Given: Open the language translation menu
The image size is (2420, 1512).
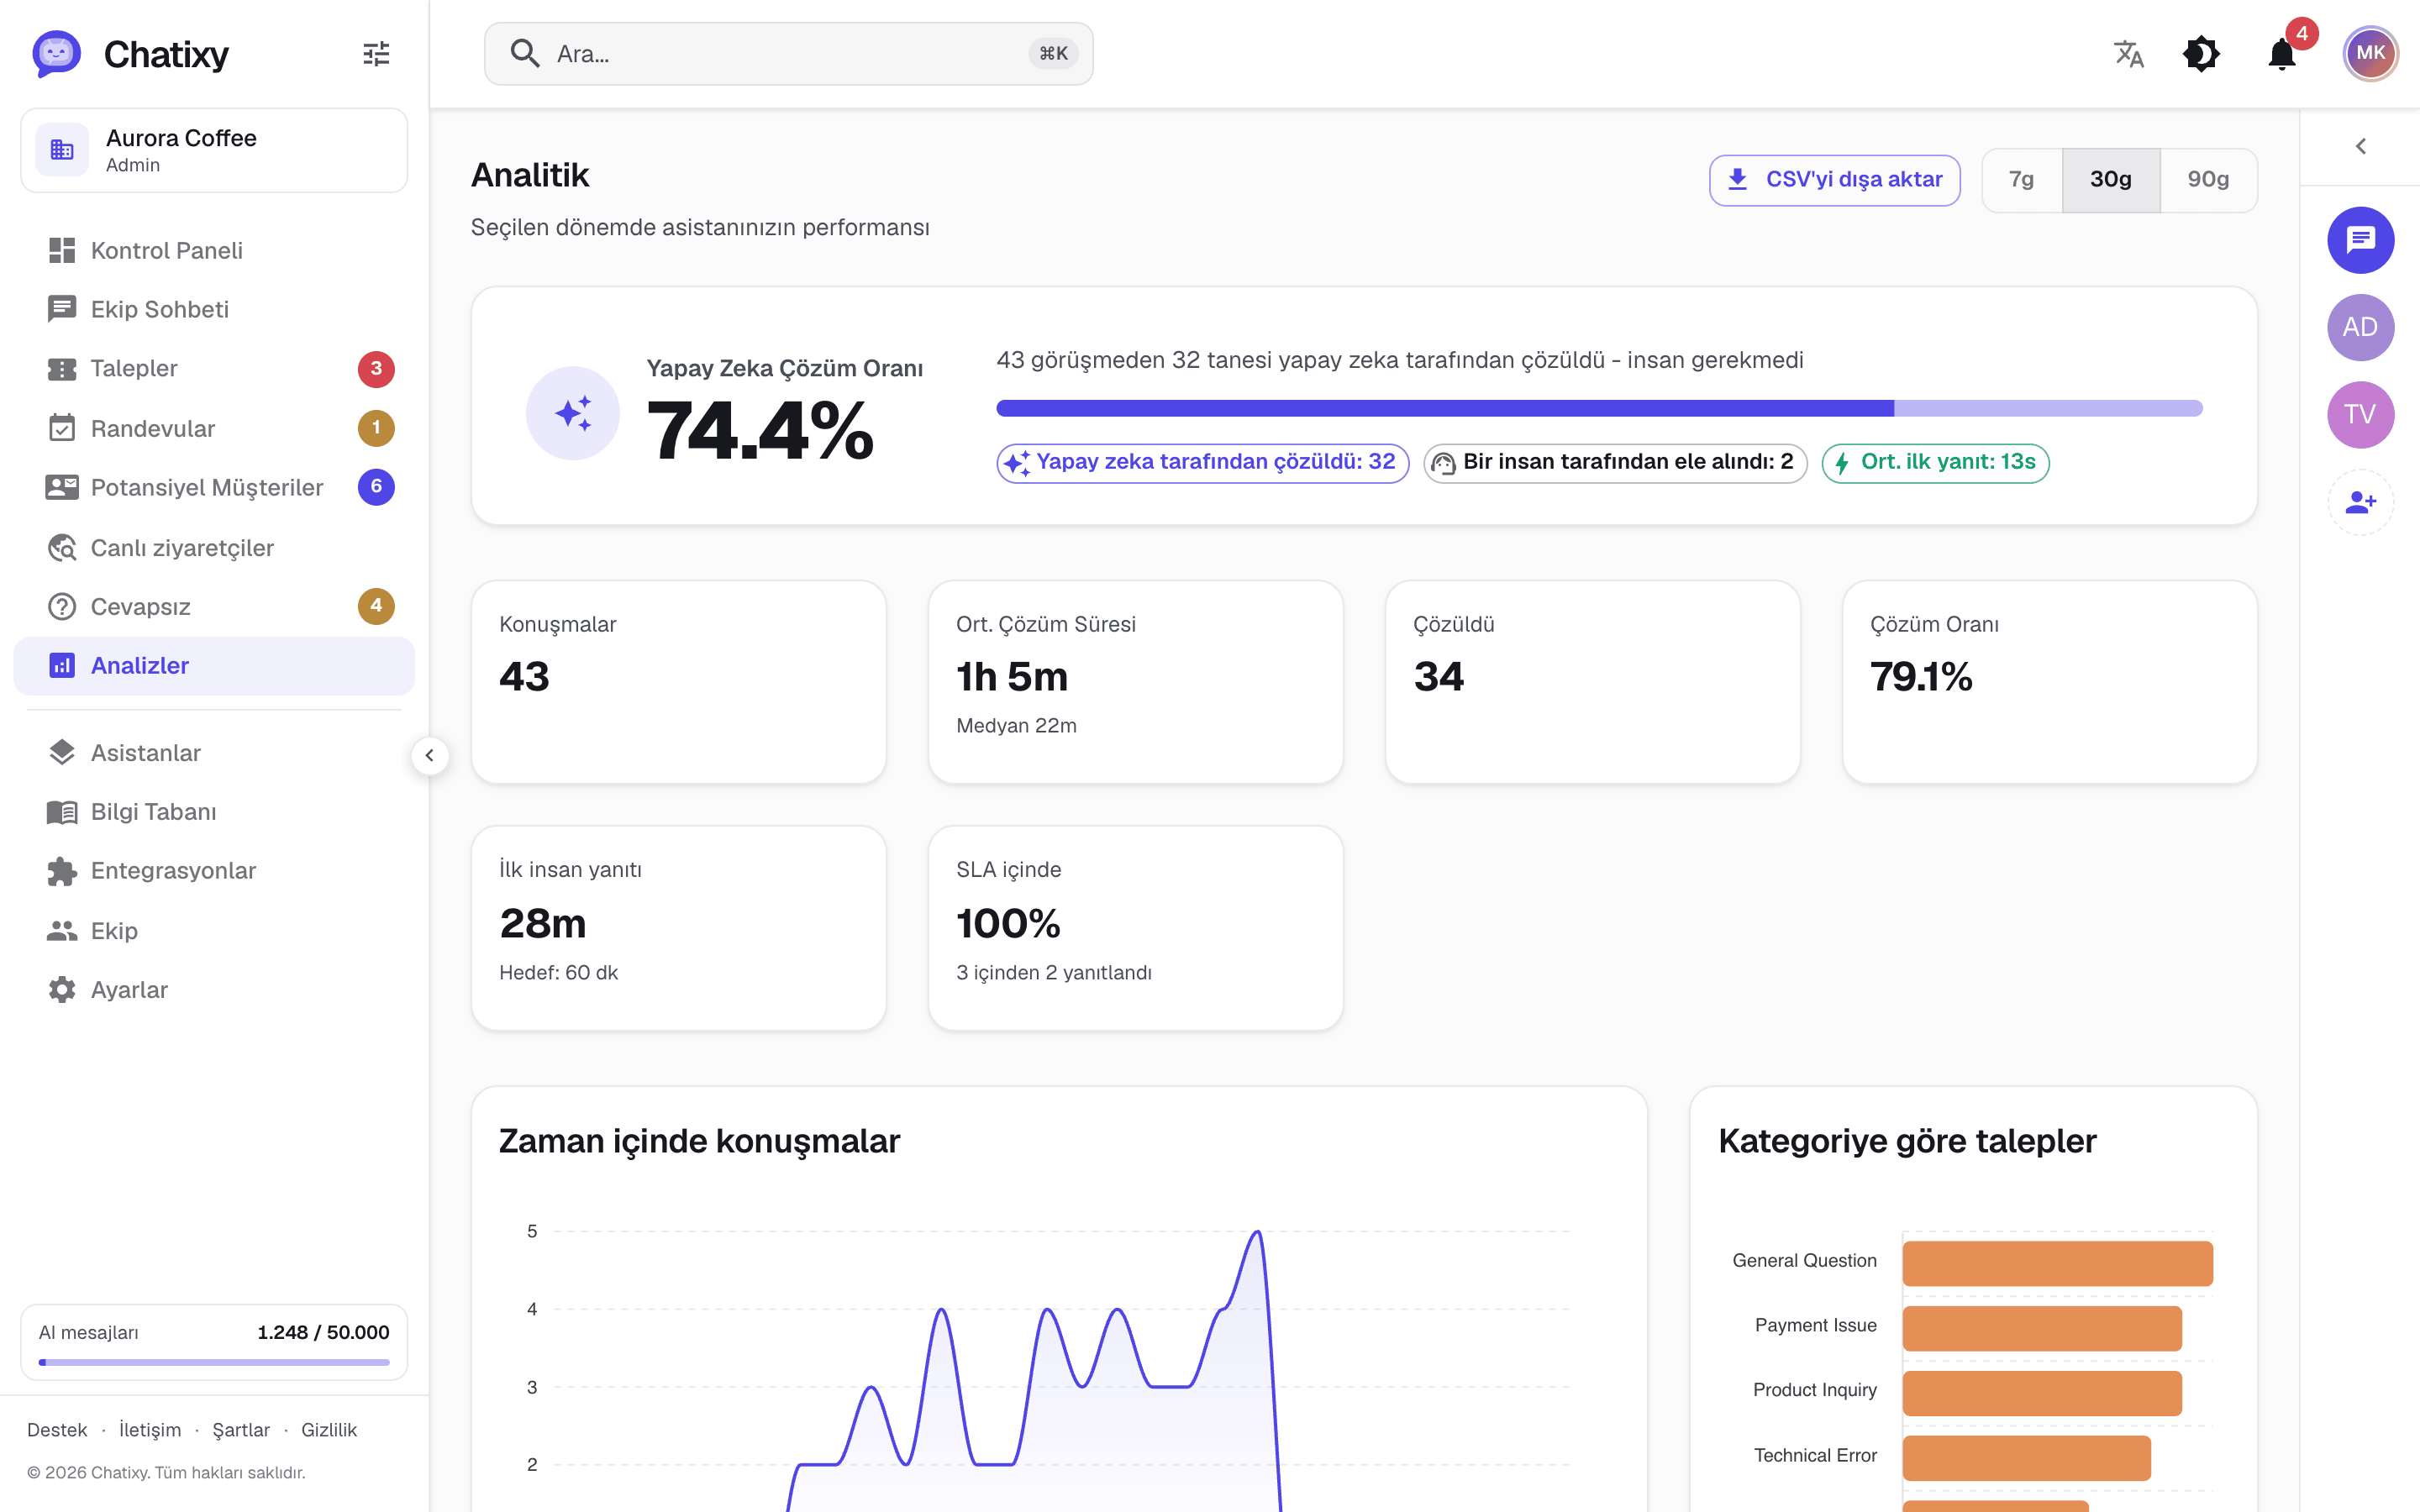Looking at the screenshot, I should (2129, 54).
